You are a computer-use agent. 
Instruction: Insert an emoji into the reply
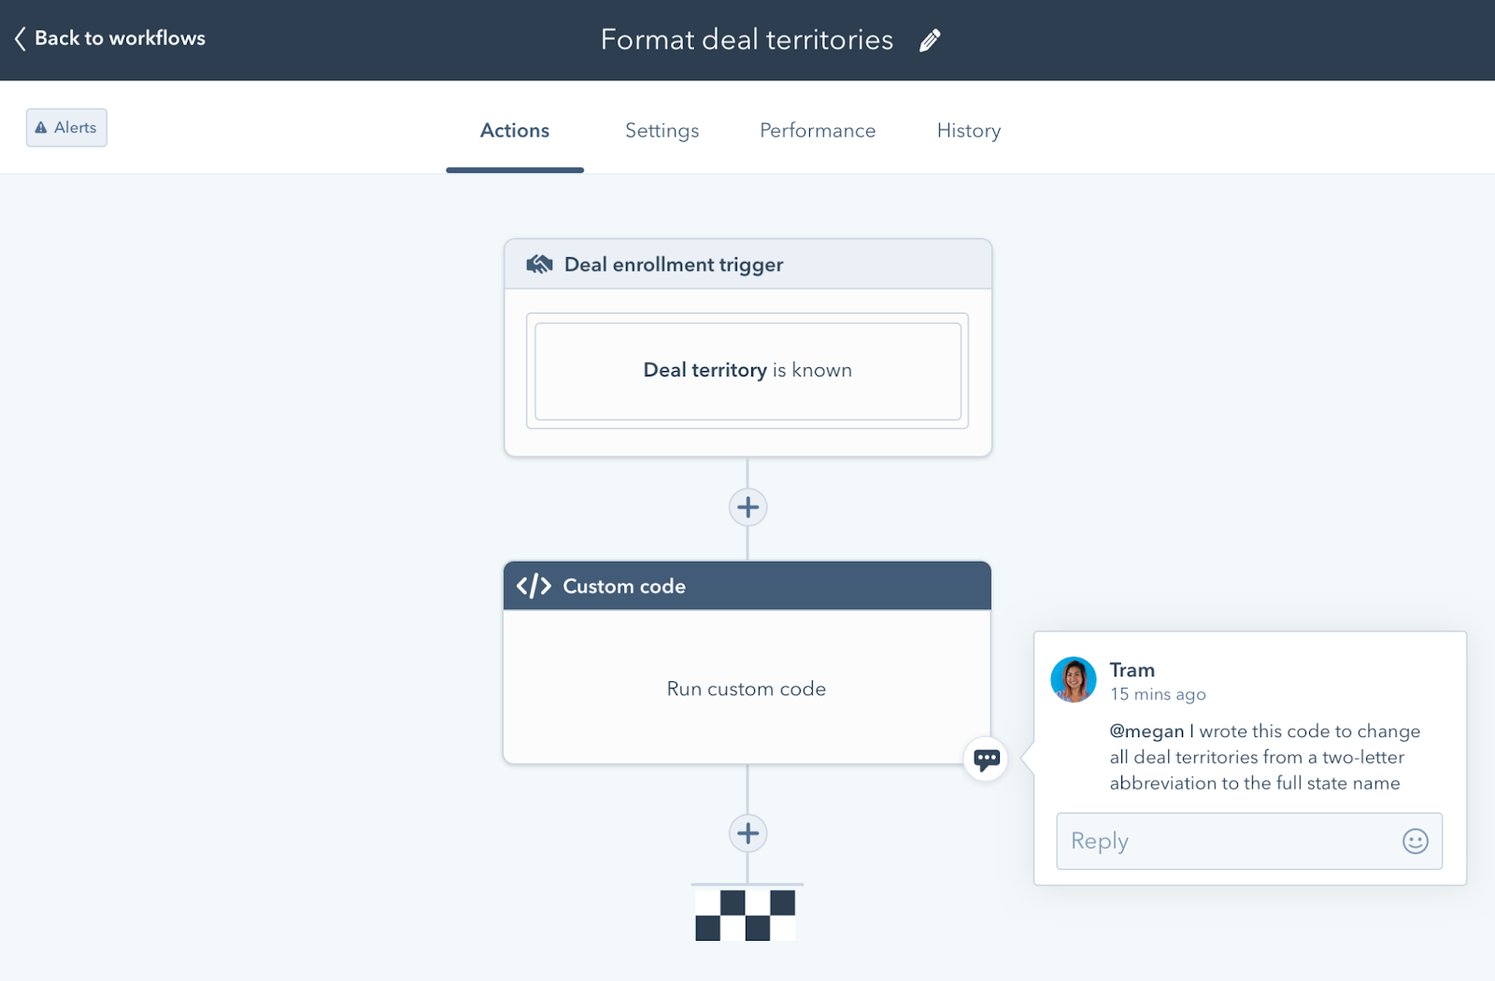coord(1415,841)
